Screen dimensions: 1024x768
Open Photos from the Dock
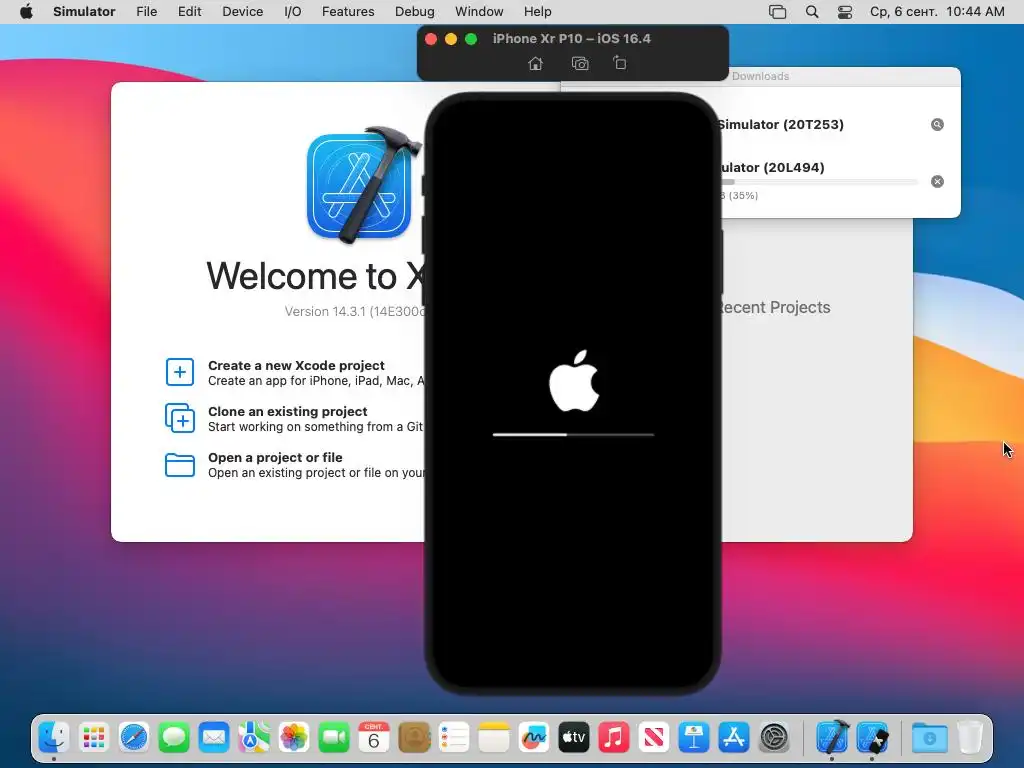[x=294, y=738]
